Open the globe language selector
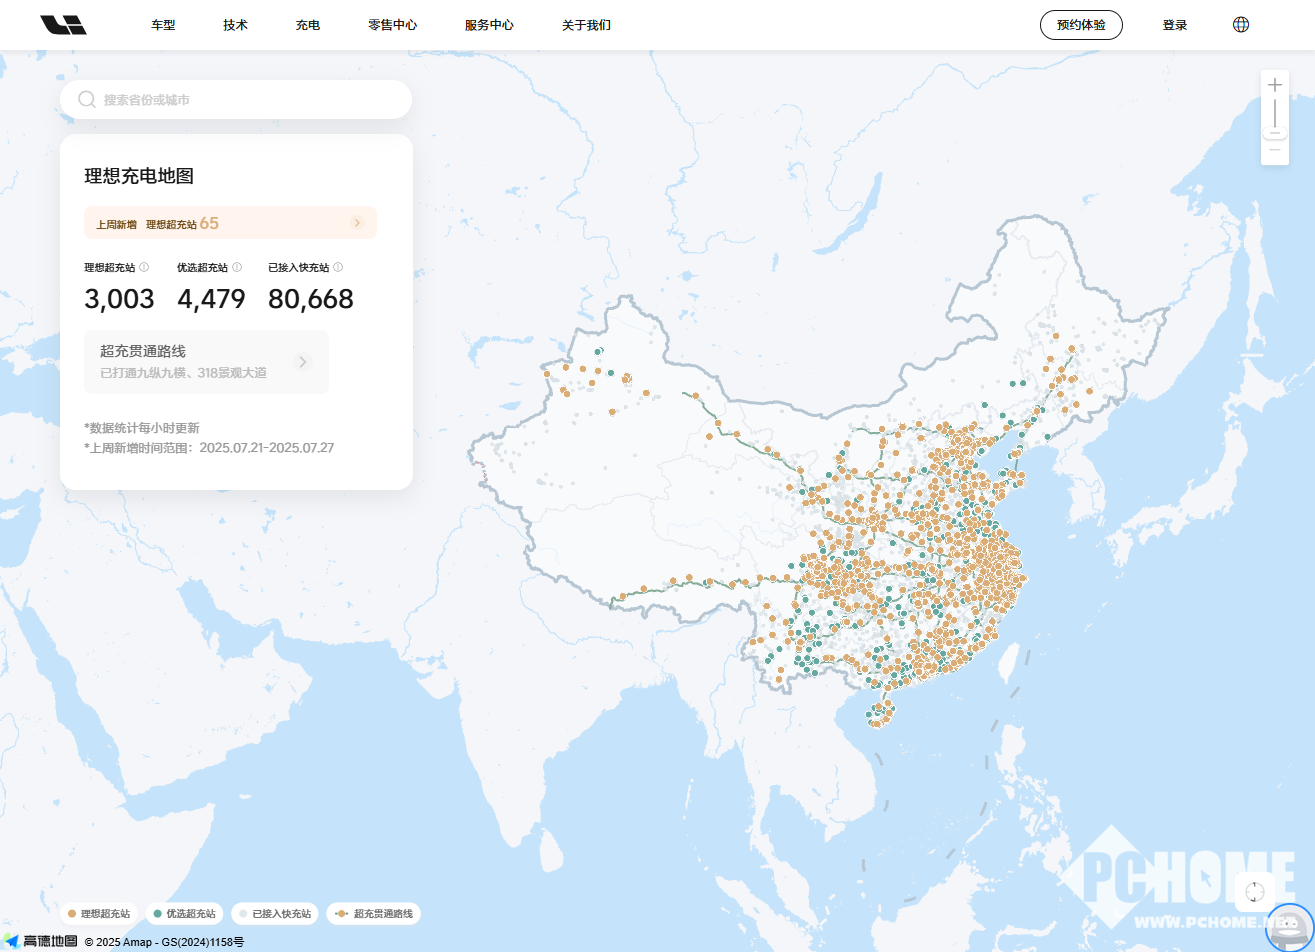Screen dimensions: 1315x952 pyautogui.click(x=1241, y=25)
